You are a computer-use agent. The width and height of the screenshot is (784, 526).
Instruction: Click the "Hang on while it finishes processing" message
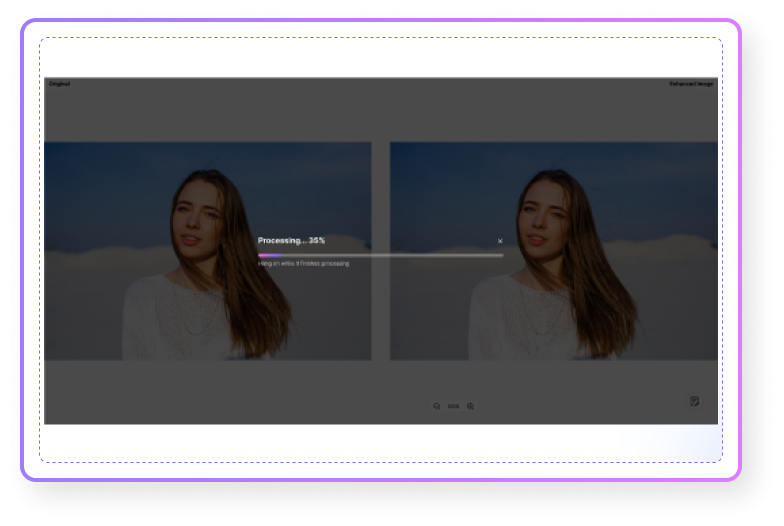[x=304, y=264]
